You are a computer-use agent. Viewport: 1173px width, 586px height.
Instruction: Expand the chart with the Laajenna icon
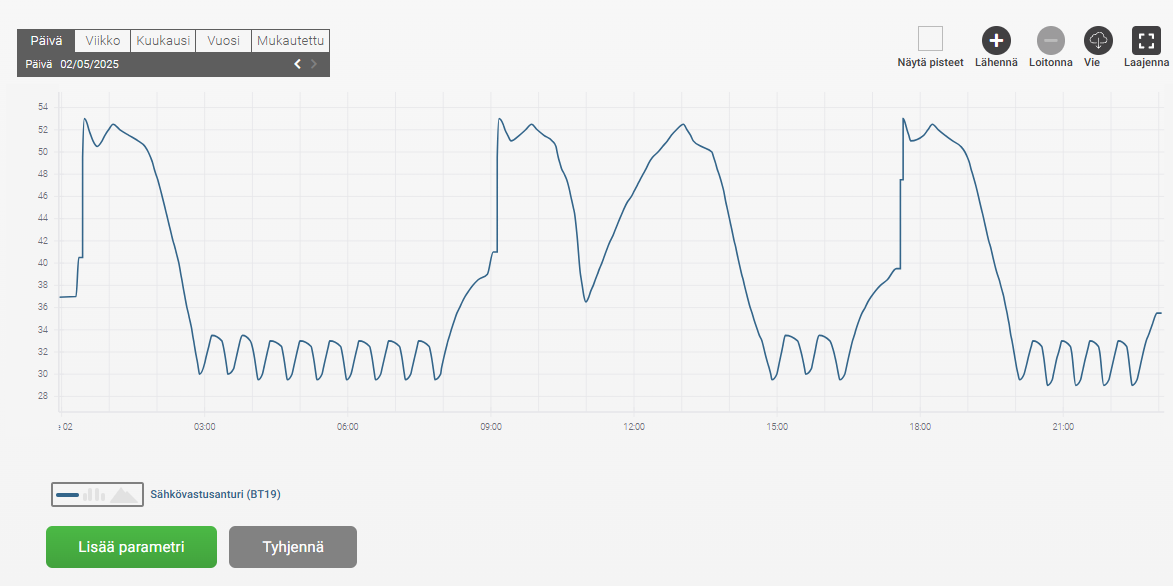tap(1146, 40)
